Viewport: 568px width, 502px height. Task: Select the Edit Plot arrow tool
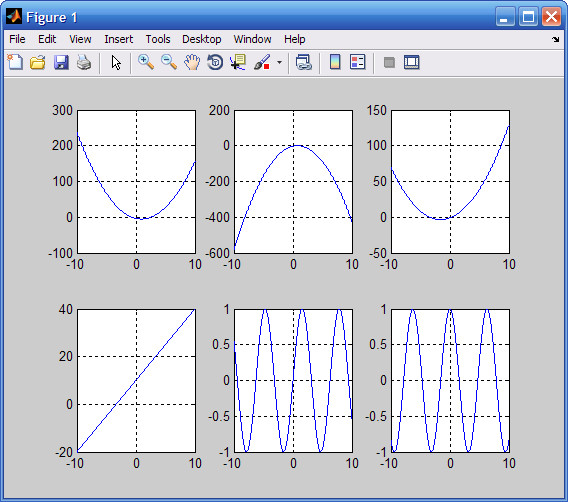click(116, 62)
